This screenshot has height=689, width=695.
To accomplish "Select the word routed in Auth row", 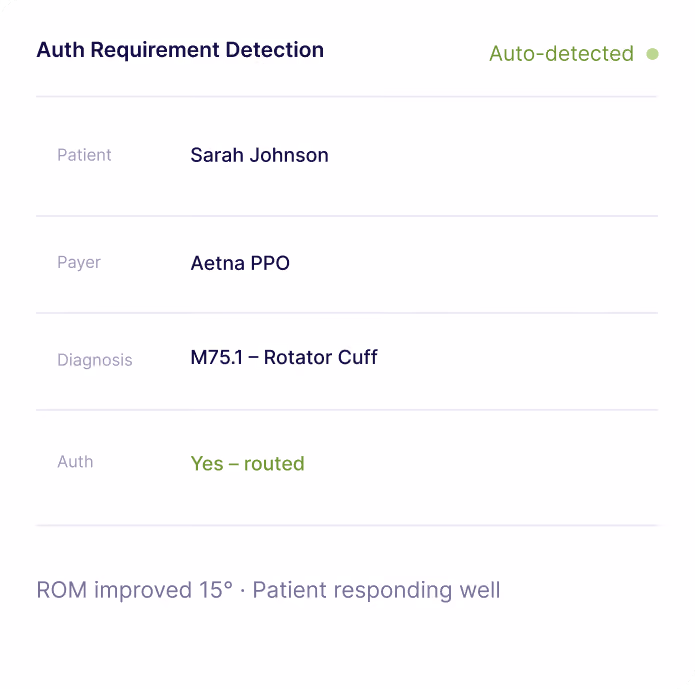I will (x=274, y=464).
